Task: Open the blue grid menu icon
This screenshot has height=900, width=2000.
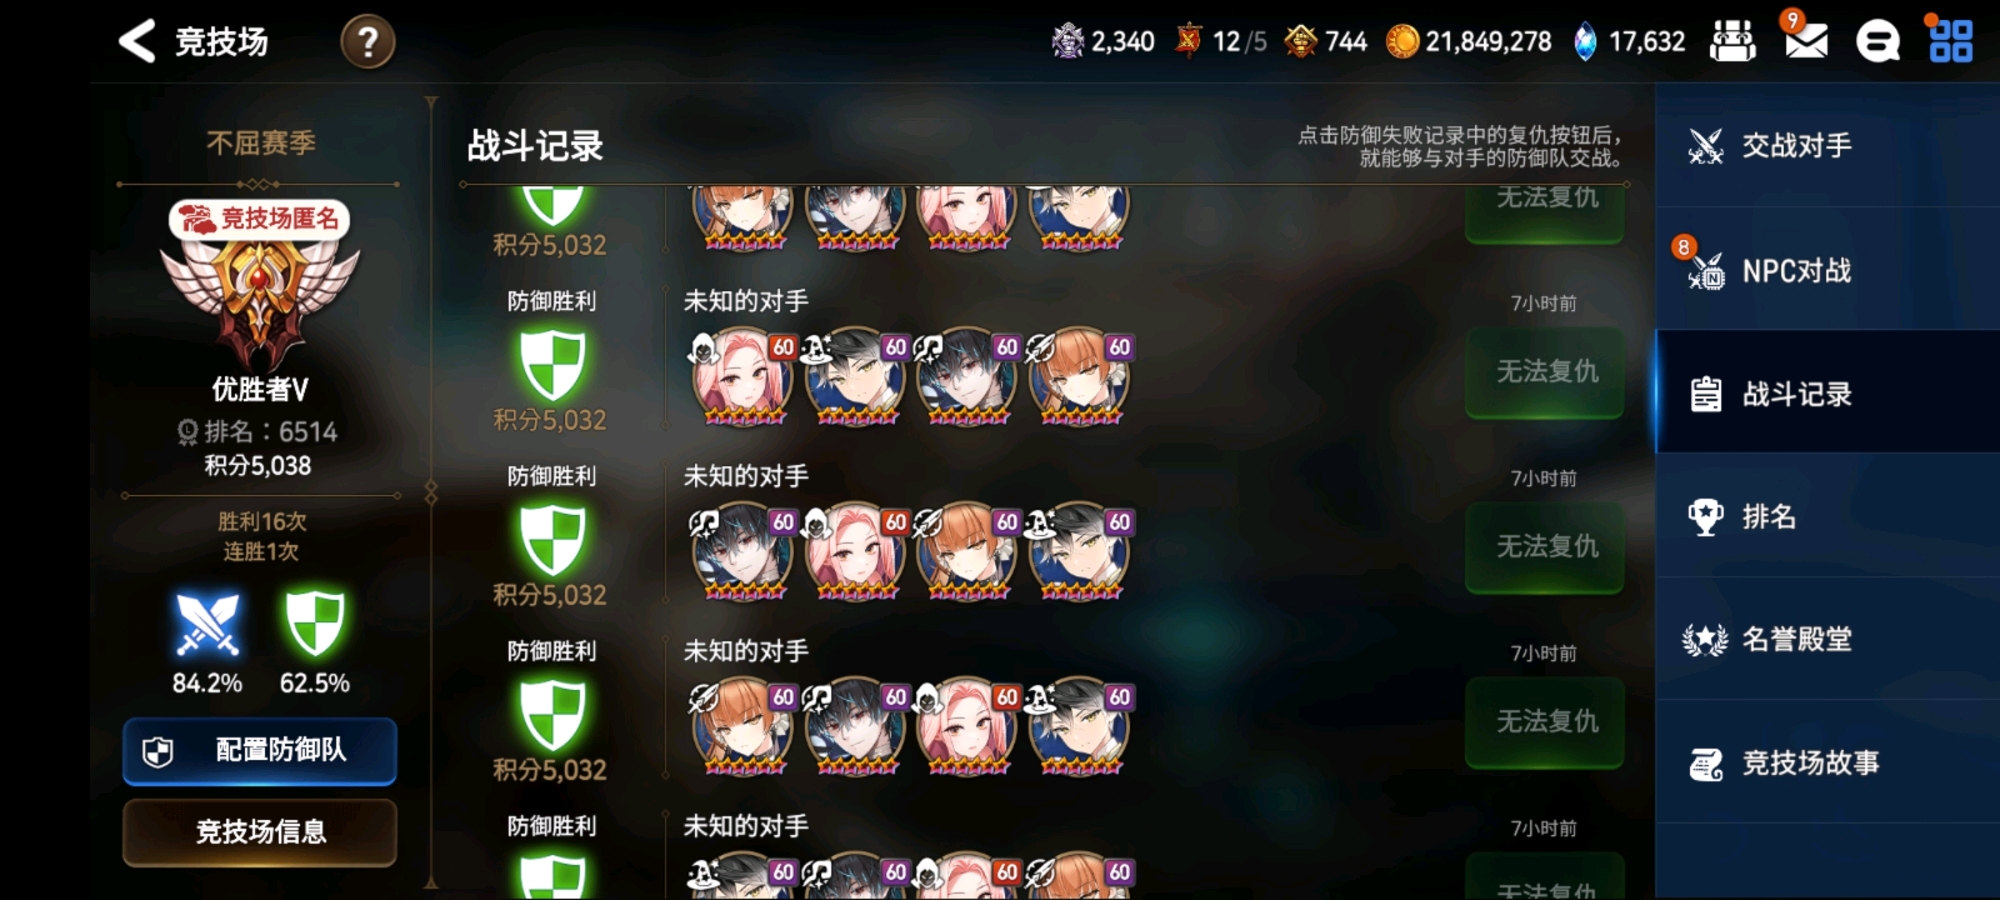Action: (1950, 42)
